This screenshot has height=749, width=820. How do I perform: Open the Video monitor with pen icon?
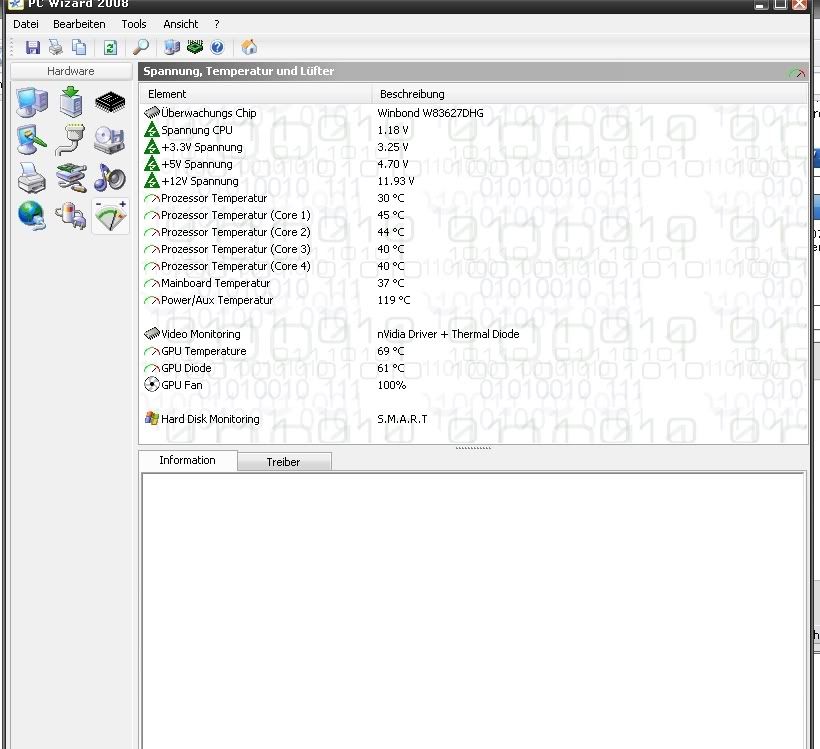[32, 140]
